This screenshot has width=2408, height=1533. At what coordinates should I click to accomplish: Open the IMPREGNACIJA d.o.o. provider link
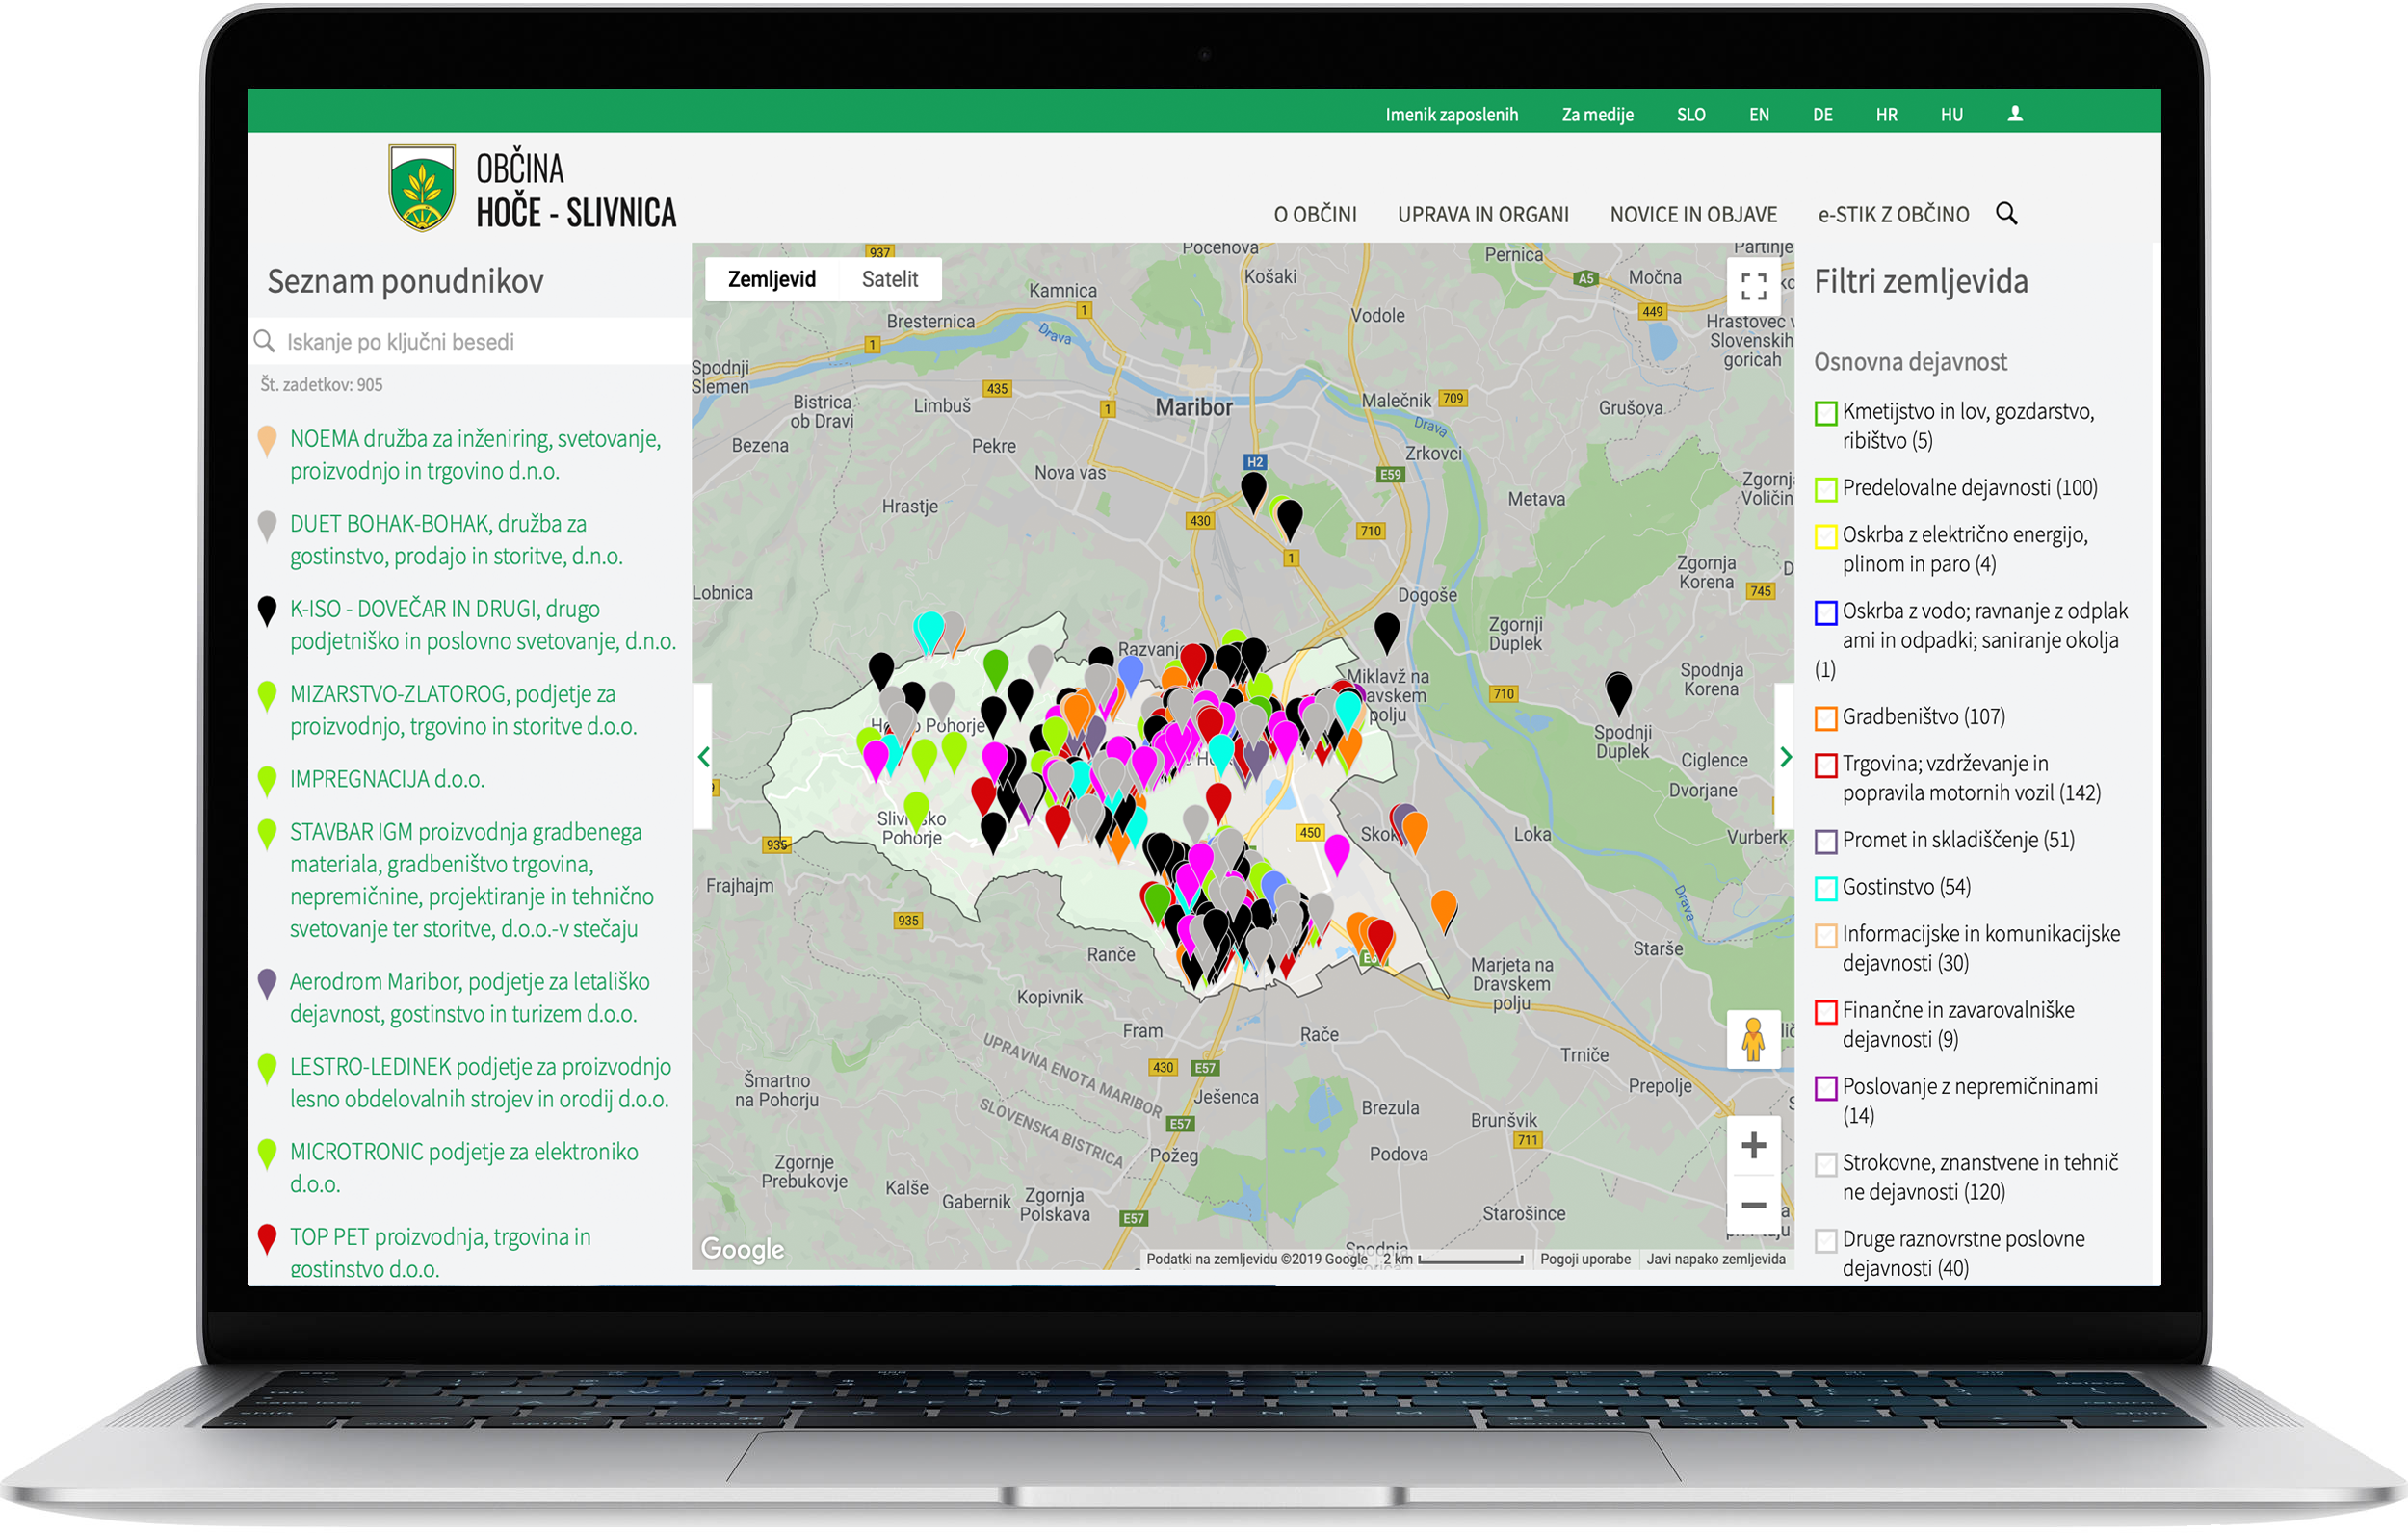pos(386,779)
